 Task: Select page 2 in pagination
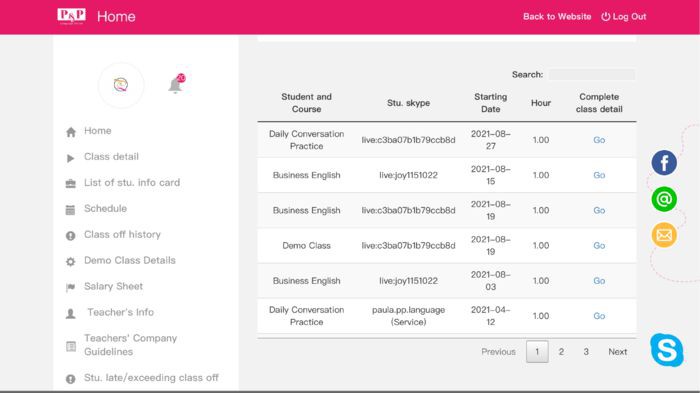561,351
